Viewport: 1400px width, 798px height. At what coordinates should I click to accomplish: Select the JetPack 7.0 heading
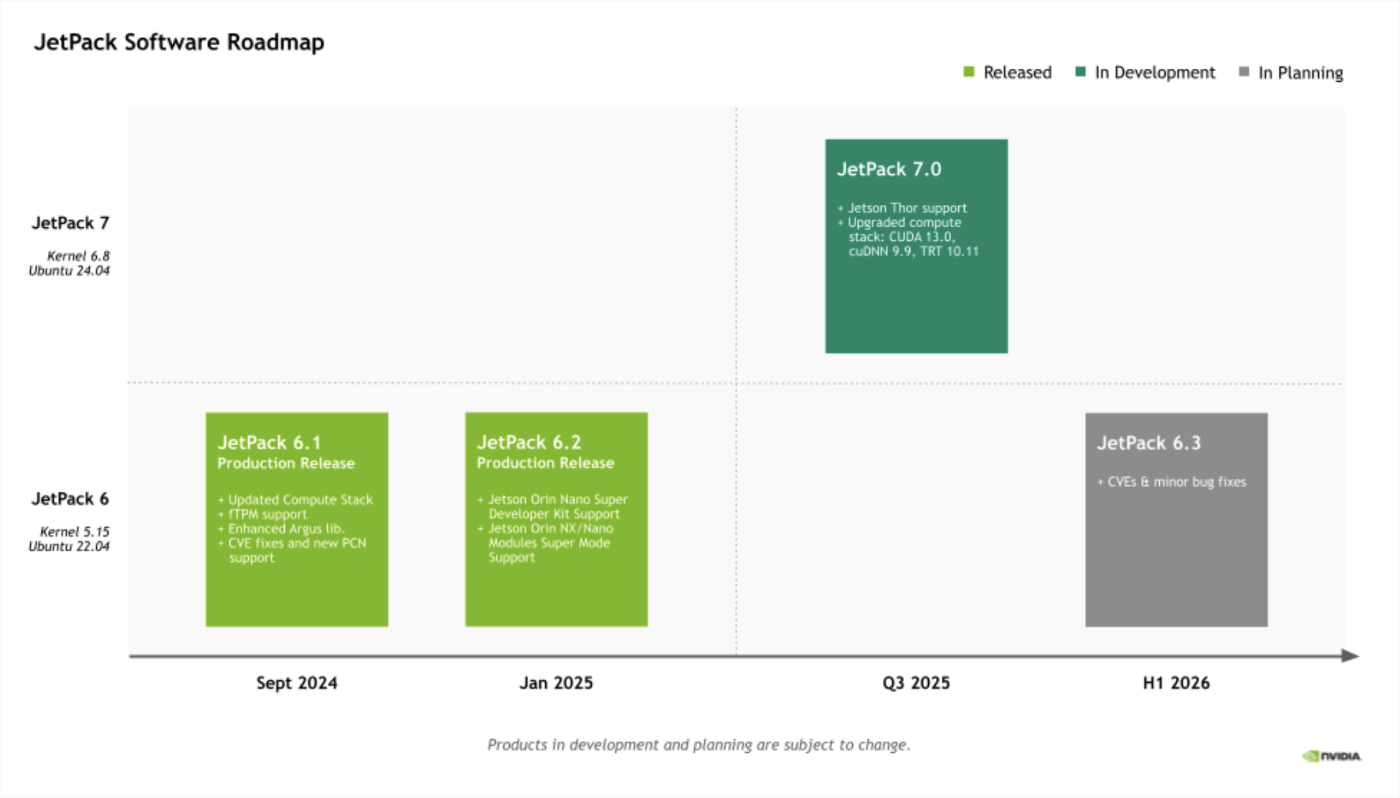tap(889, 169)
